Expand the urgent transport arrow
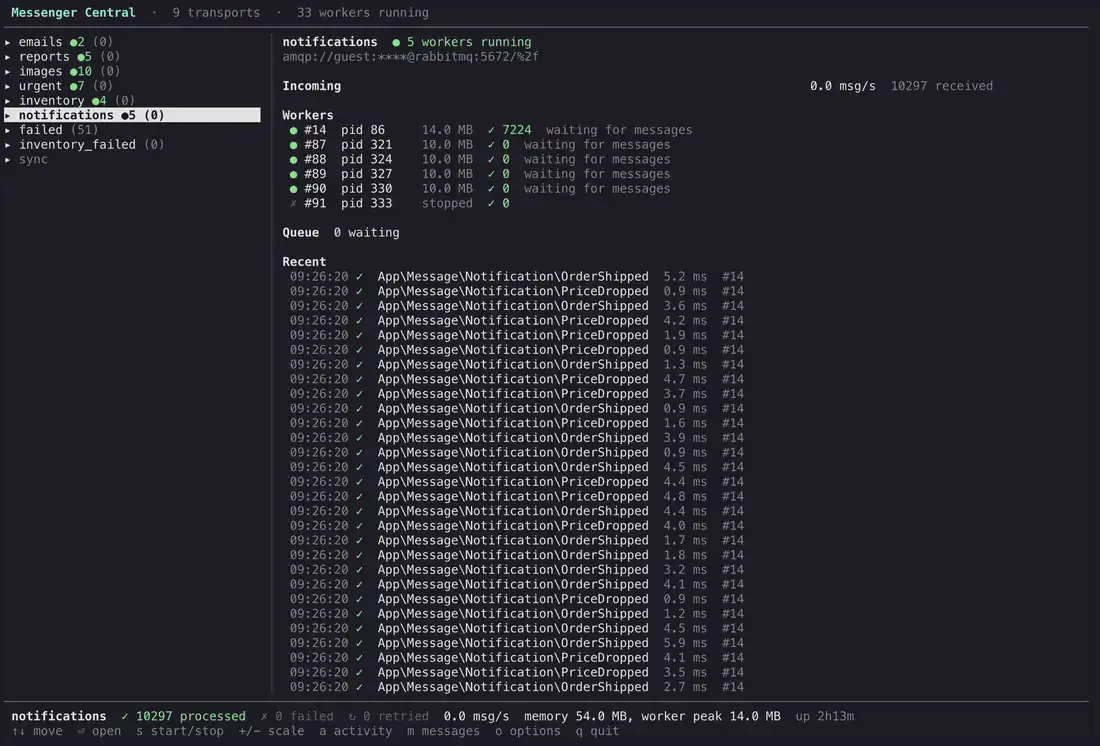Viewport: 1100px width, 746px height. (8, 86)
